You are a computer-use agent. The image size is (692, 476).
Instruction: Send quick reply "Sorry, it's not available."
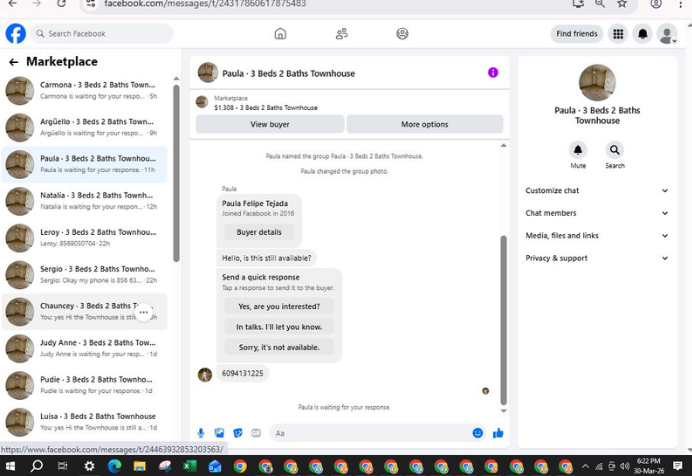coord(279,347)
